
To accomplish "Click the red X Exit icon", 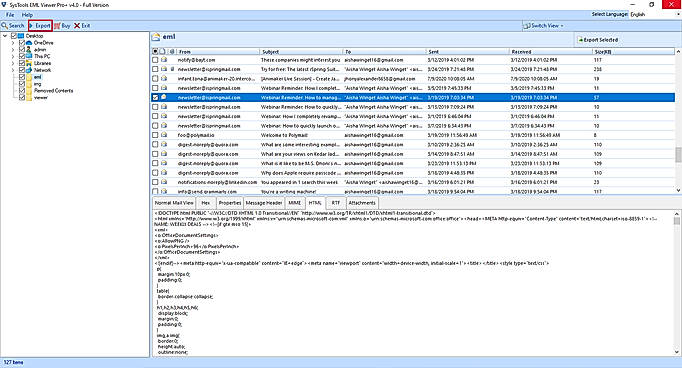I will click(77, 26).
